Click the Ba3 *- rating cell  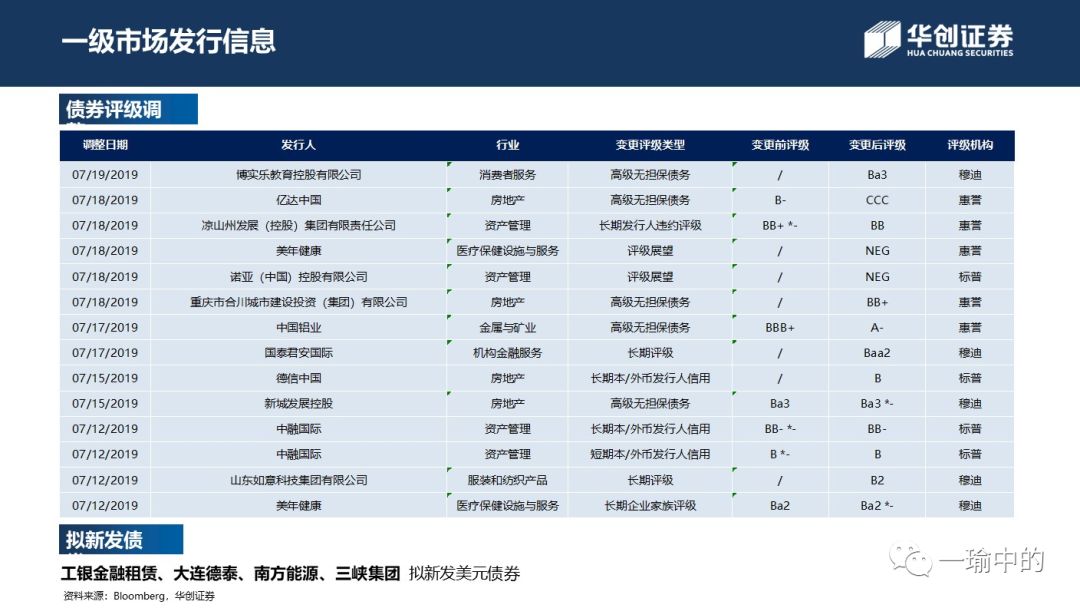(877, 403)
